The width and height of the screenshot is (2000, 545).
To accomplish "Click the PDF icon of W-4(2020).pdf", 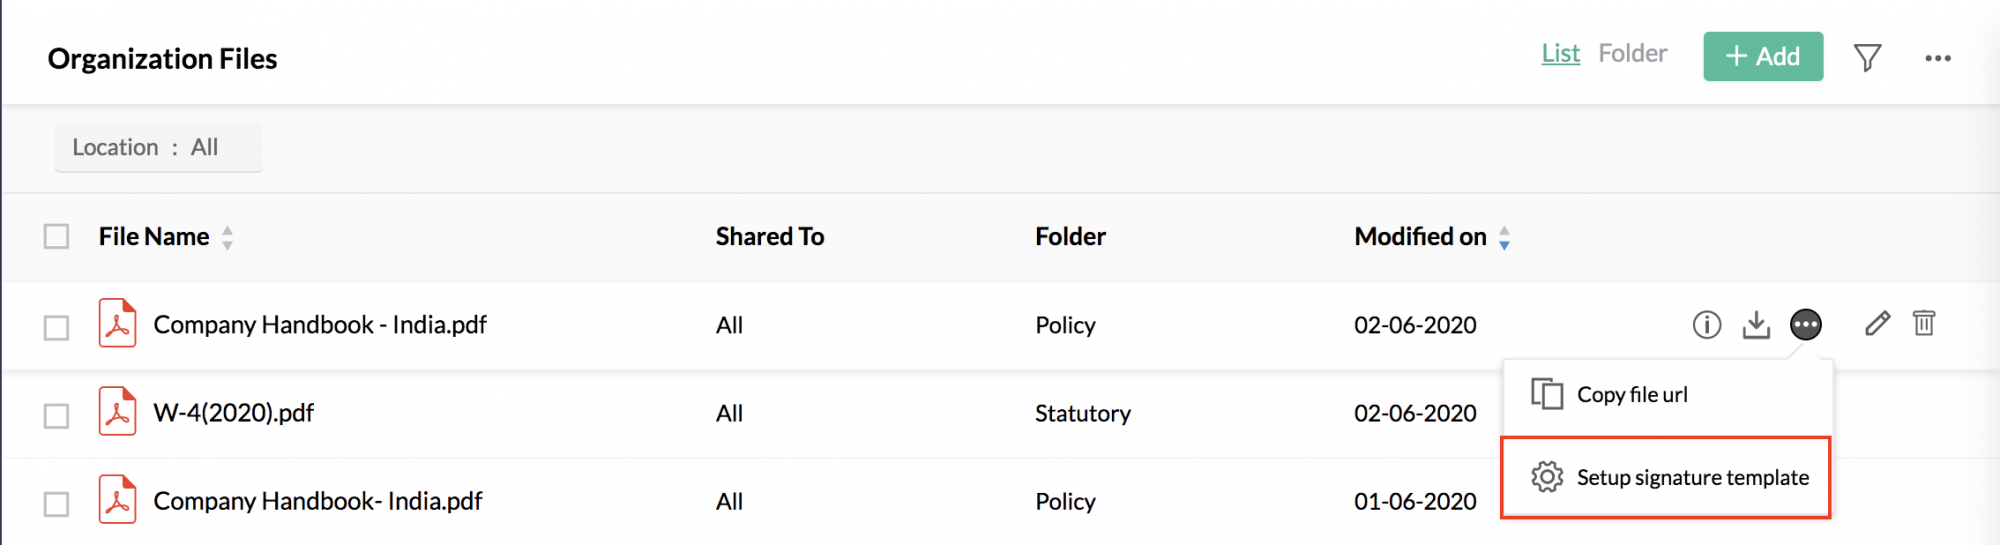I will point(117,411).
